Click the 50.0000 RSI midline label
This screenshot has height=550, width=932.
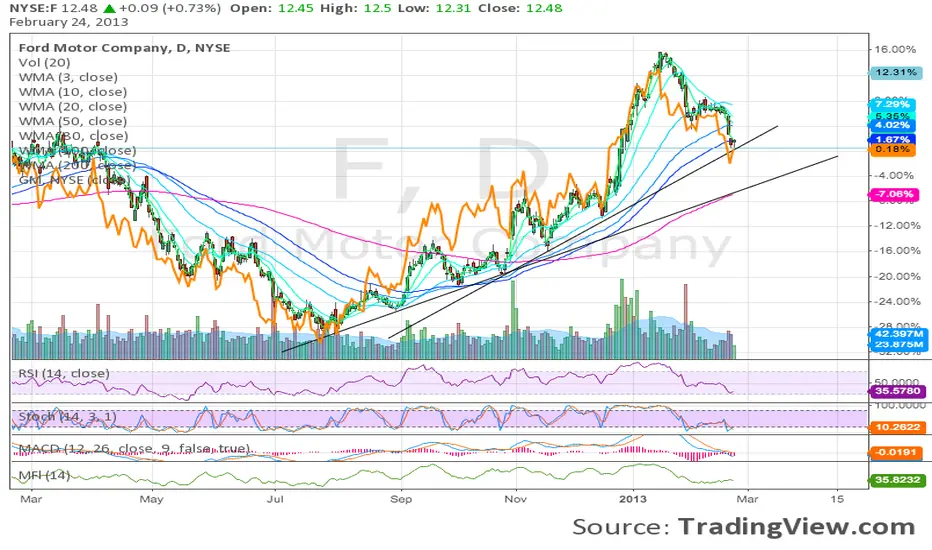pyautogui.click(x=898, y=383)
